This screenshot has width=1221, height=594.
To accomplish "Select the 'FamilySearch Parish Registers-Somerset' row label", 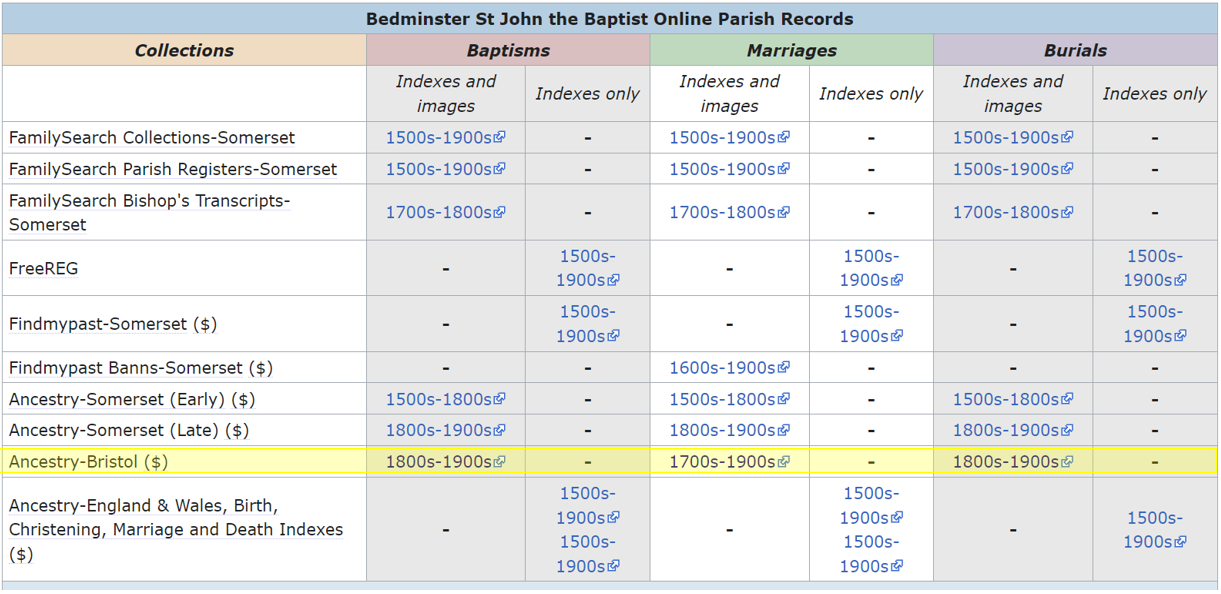I will (173, 169).
